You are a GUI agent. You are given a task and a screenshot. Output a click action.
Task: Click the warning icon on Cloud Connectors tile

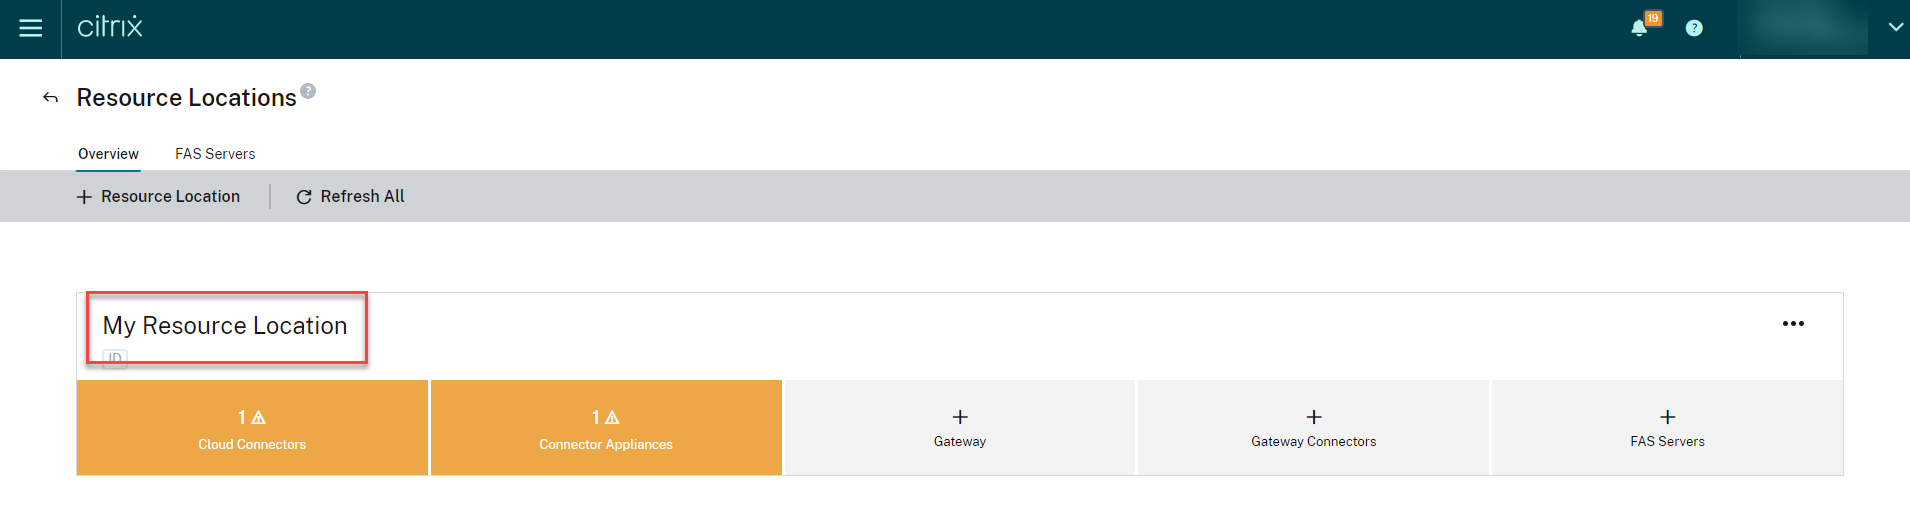click(259, 417)
